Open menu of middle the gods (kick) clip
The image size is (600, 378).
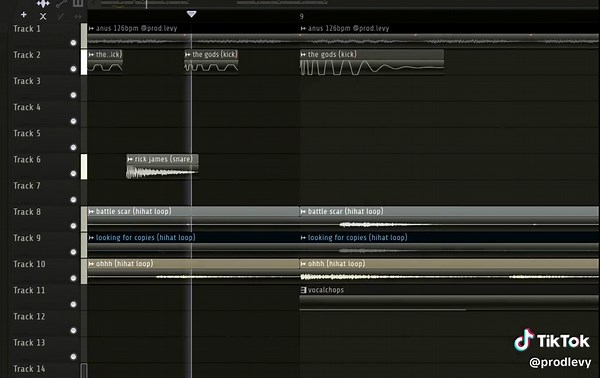pyautogui.click(x=188, y=55)
